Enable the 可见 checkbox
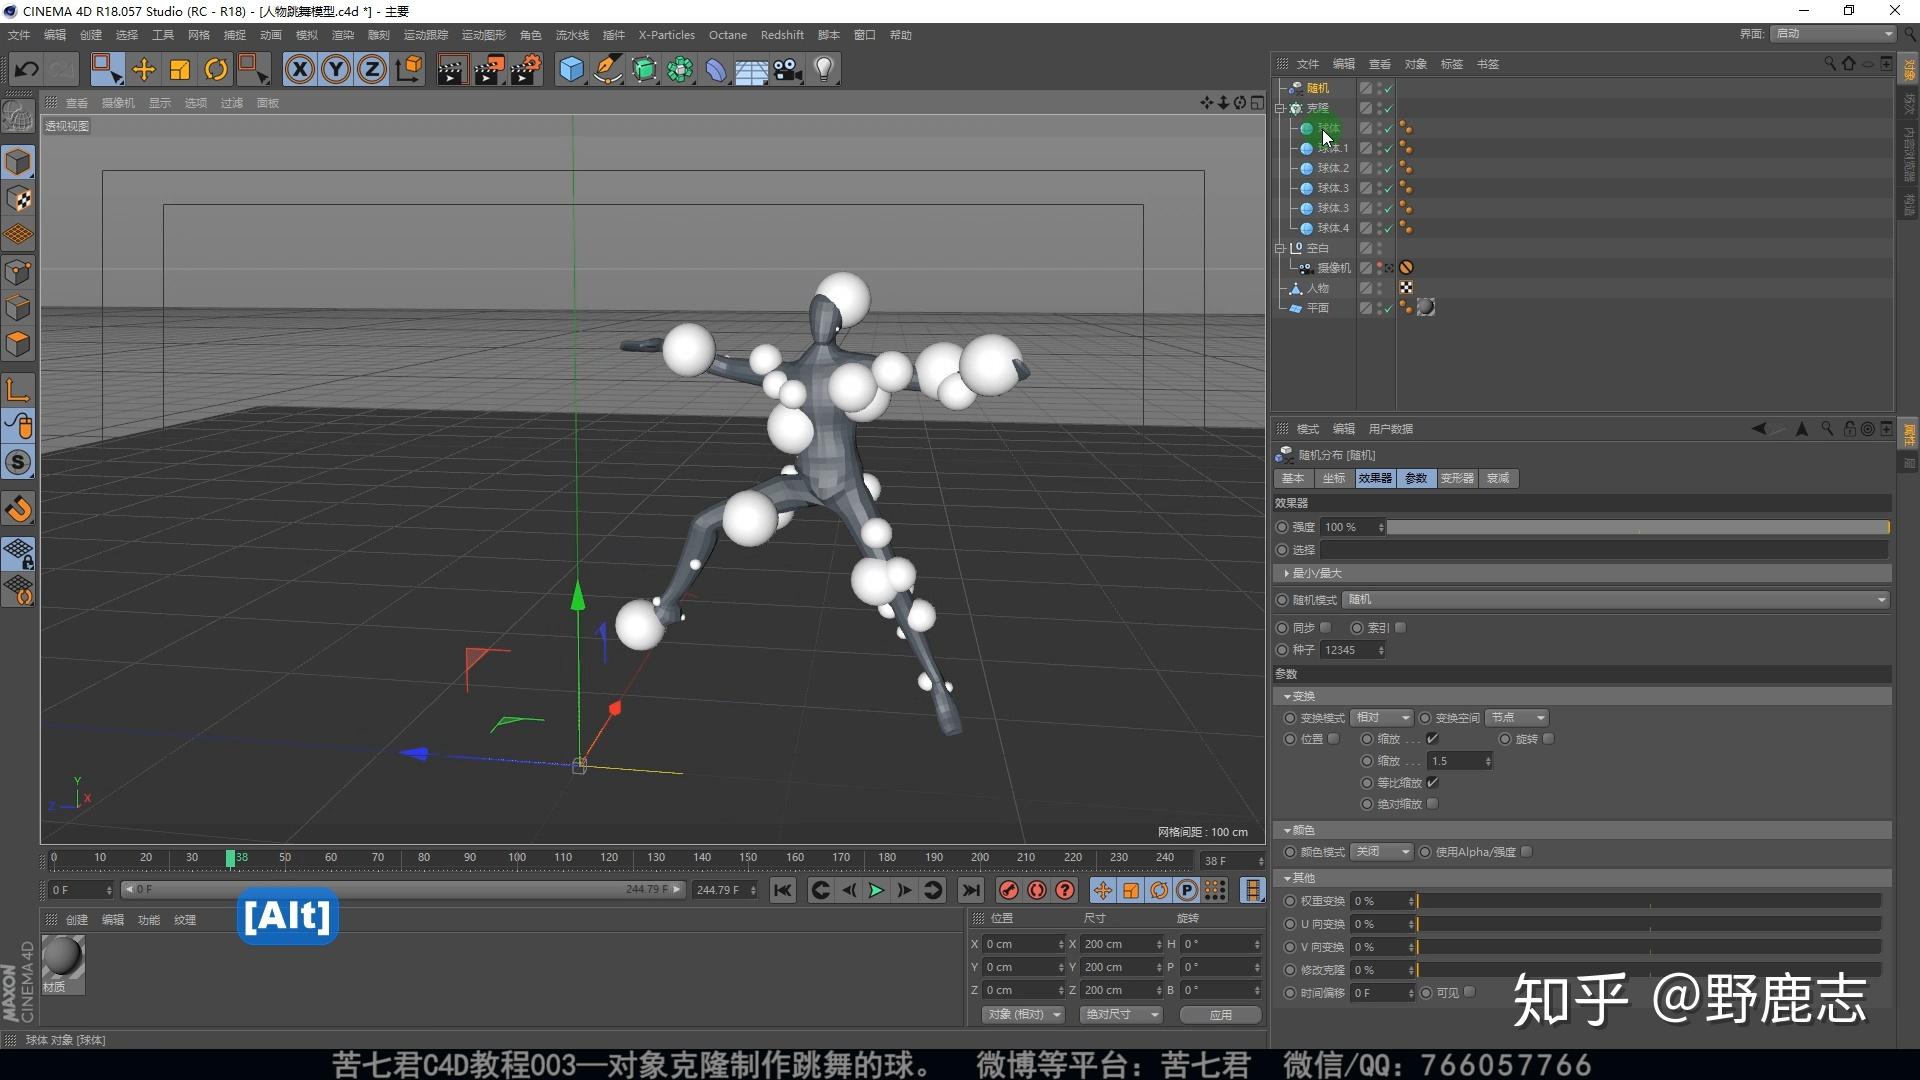The height and width of the screenshot is (1080, 1920). 1470,992
